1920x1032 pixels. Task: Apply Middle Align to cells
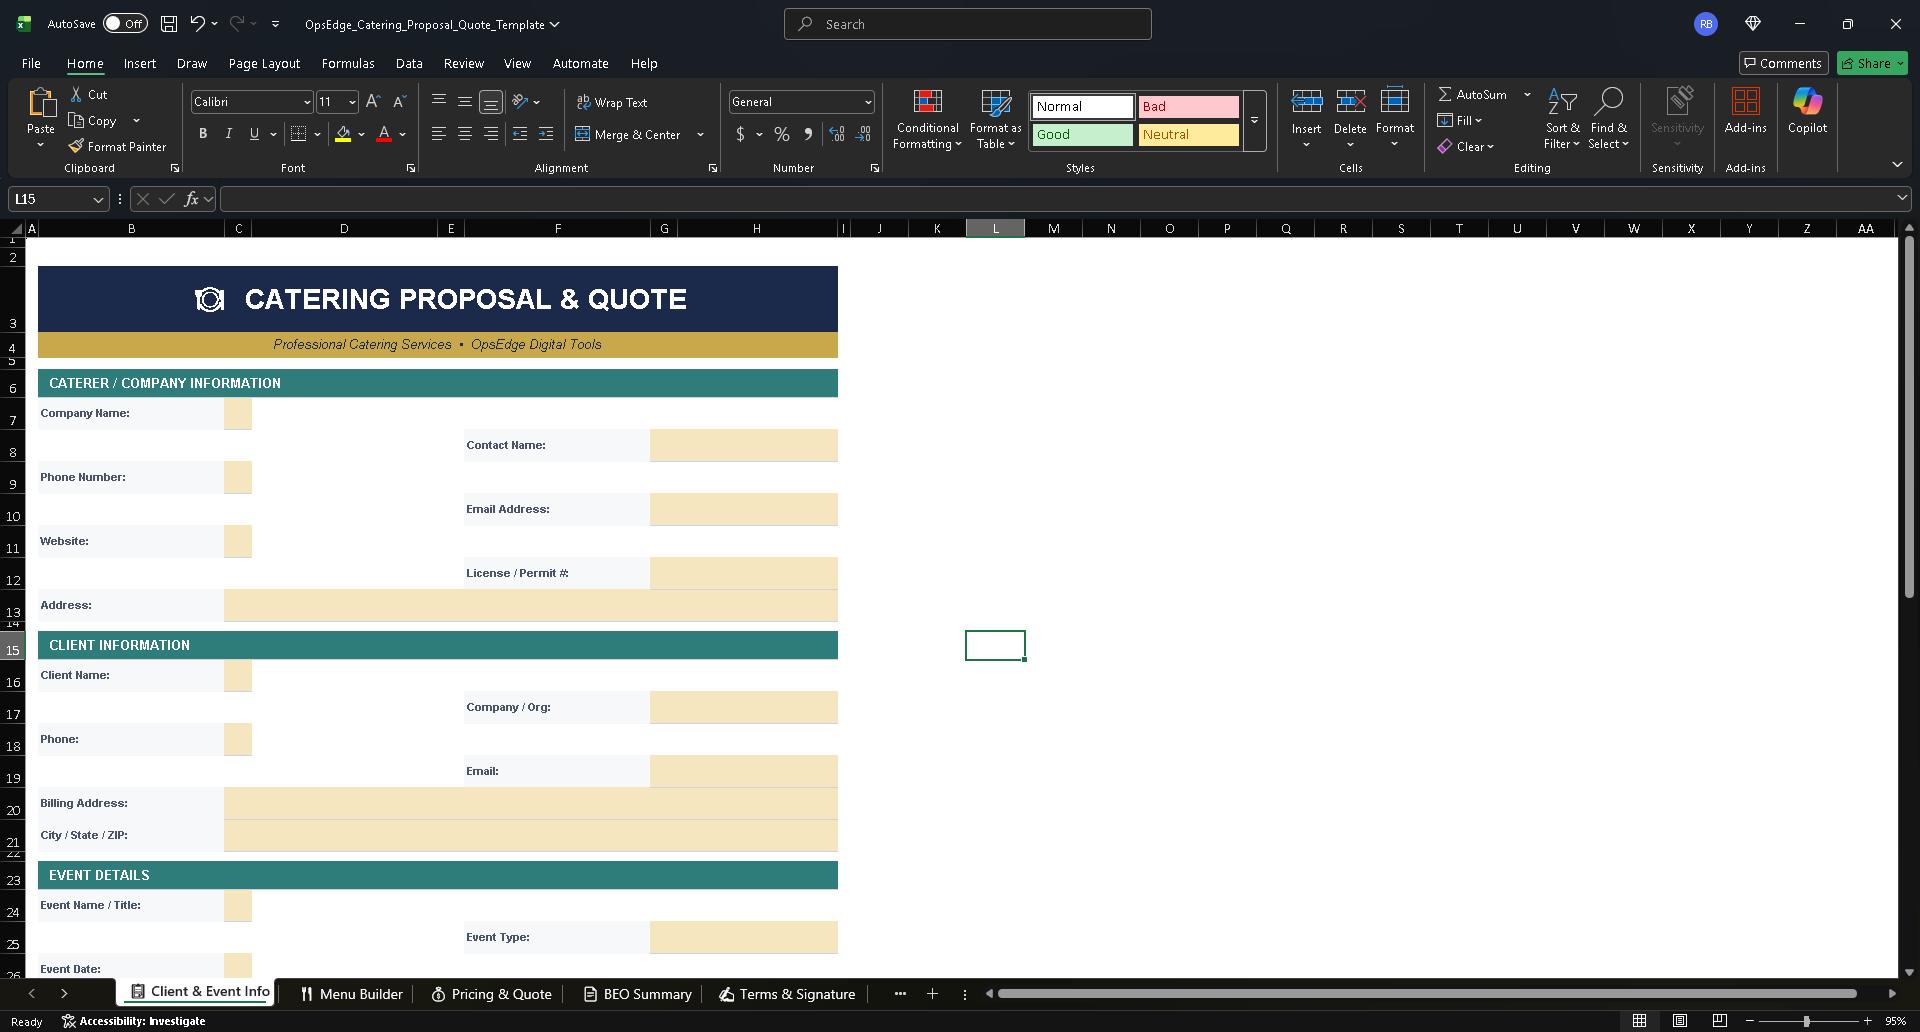pos(465,102)
